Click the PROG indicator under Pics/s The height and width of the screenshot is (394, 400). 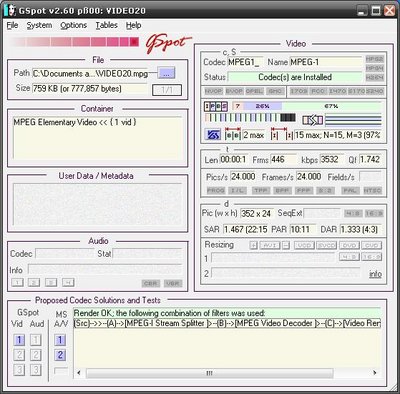[216, 190]
